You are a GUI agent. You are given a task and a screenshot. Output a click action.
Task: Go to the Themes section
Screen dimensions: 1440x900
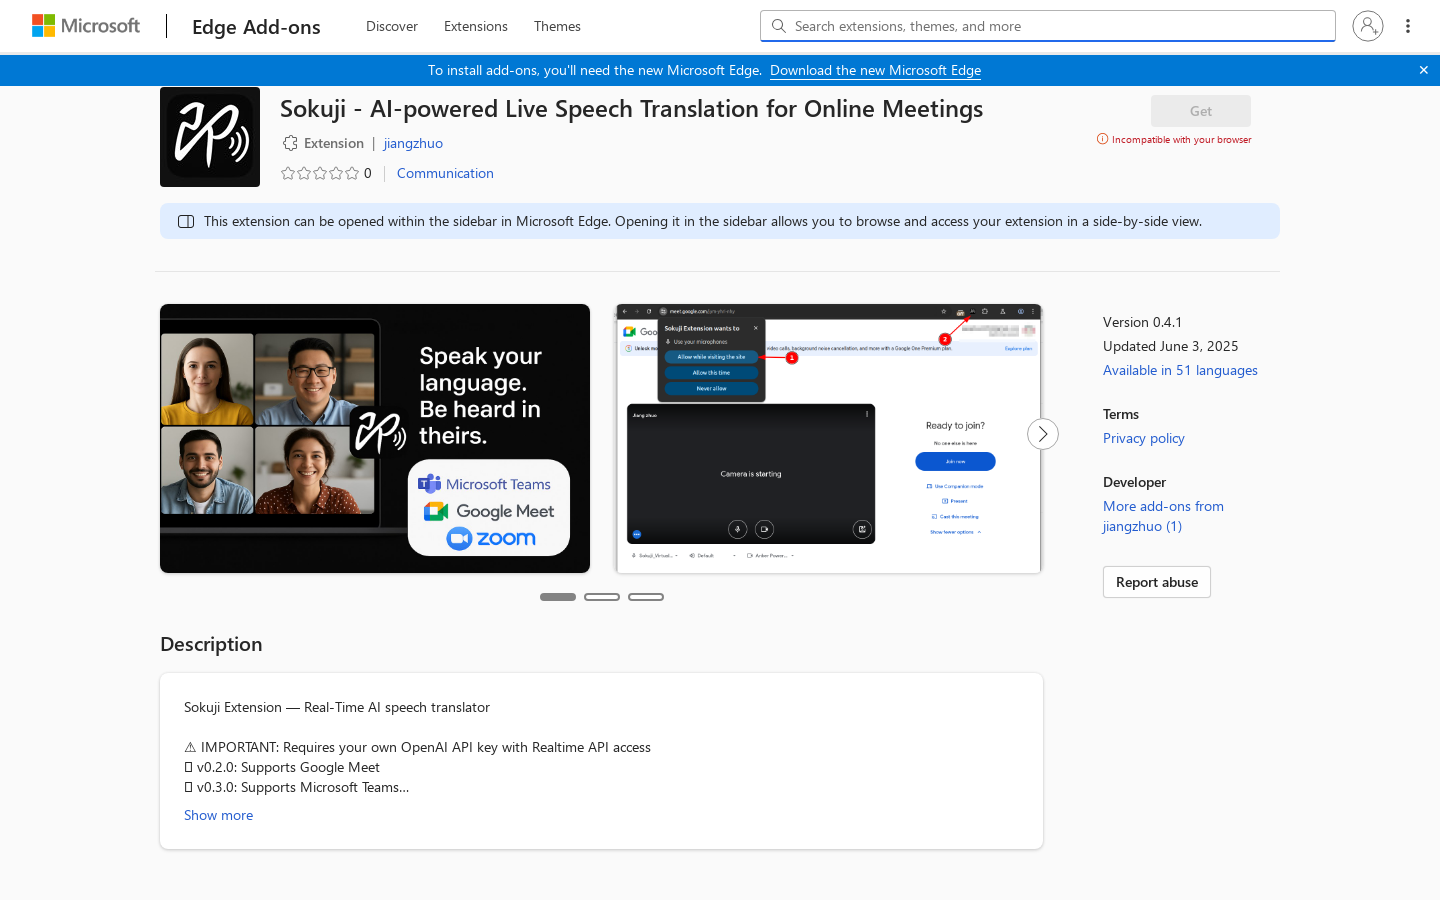click(557, 26)
